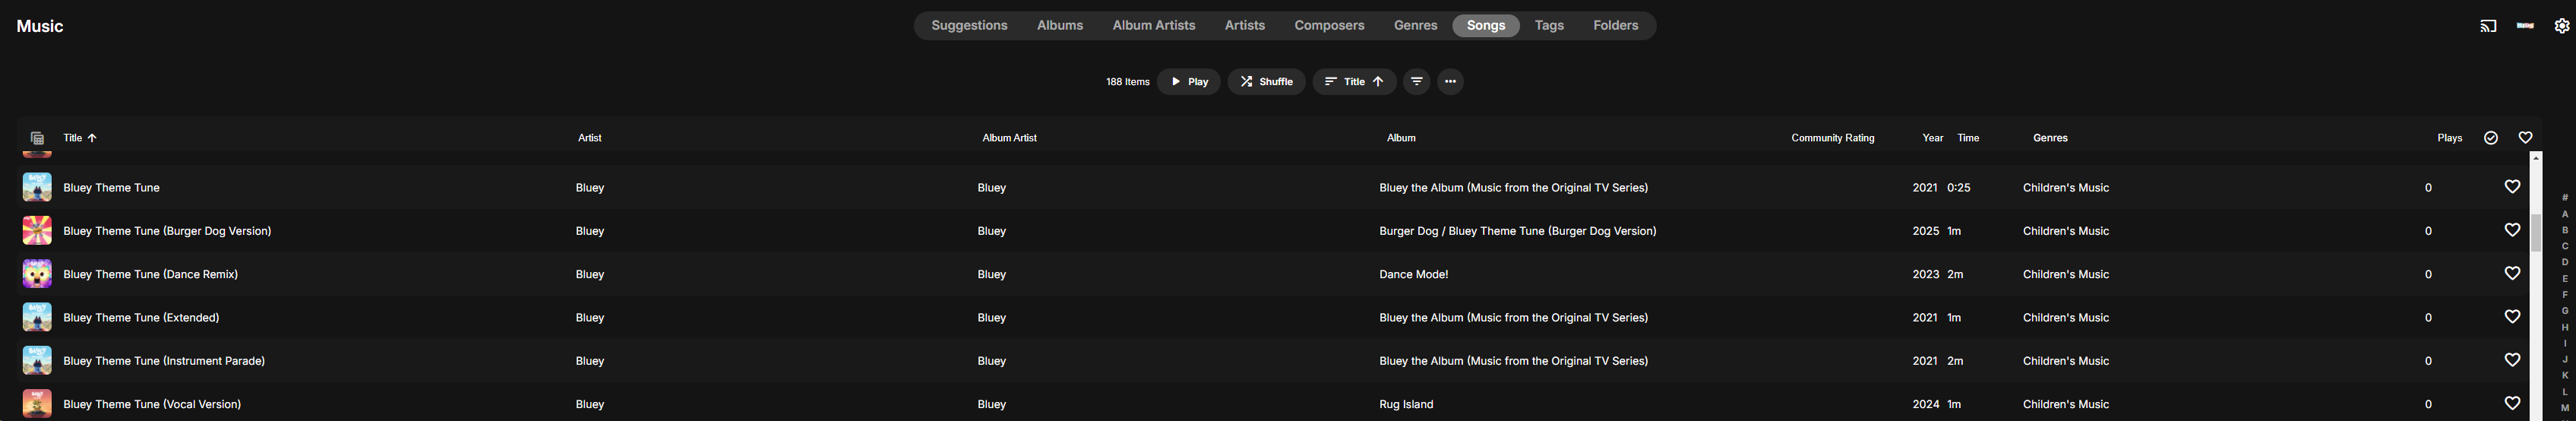Favorite the Bluey Theme Tune (Dance Remix) song
This screenshot has height=421, width=2576.
pyautogui.click(x=2511, y=273)
